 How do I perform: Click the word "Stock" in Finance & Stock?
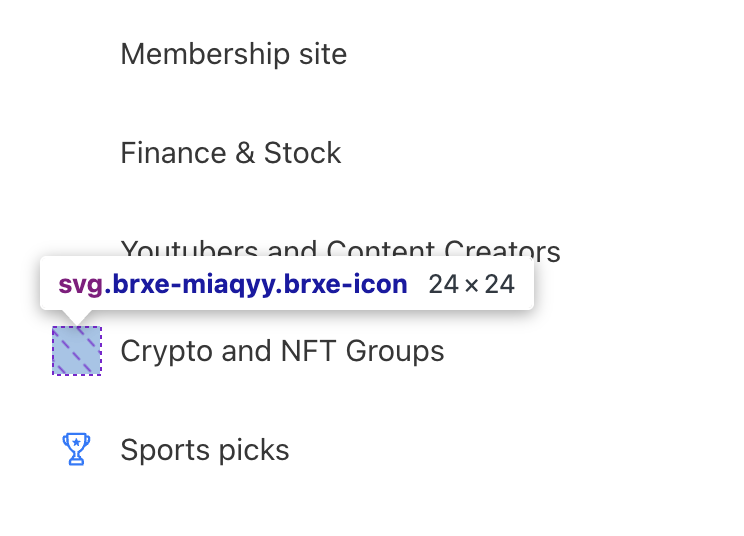click(302, 153)
